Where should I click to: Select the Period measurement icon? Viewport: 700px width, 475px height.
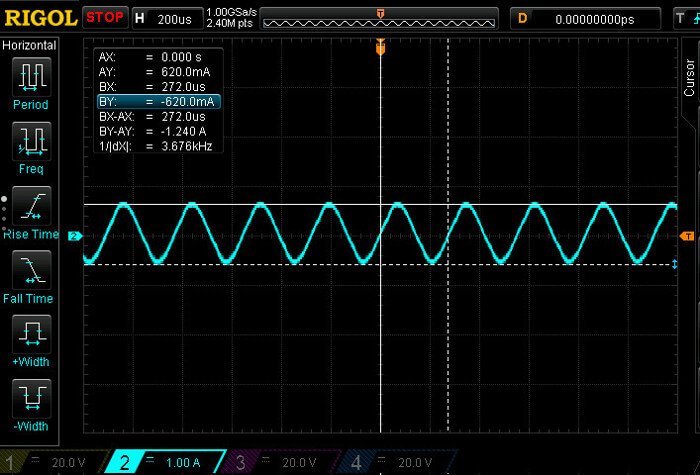(x=31, y=77)
